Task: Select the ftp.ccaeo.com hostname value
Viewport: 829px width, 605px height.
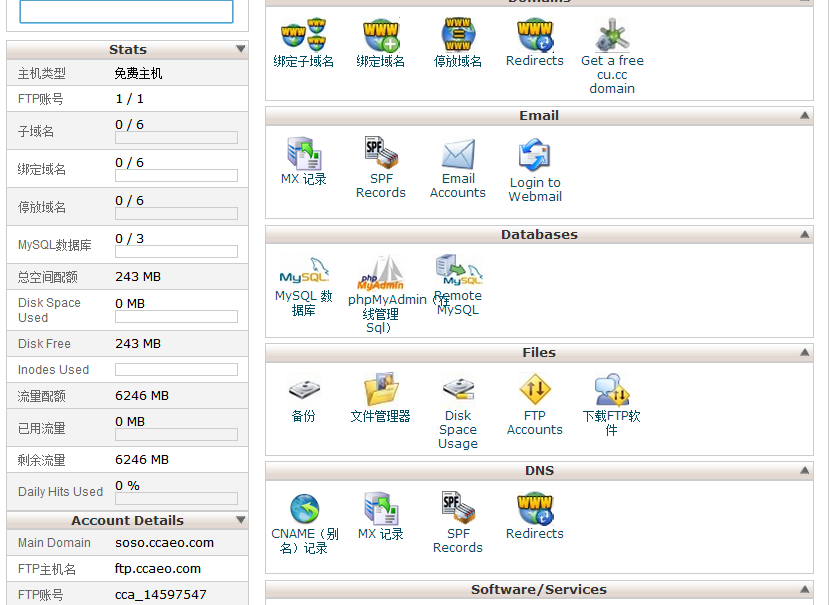Action: (x=158, y=569)
